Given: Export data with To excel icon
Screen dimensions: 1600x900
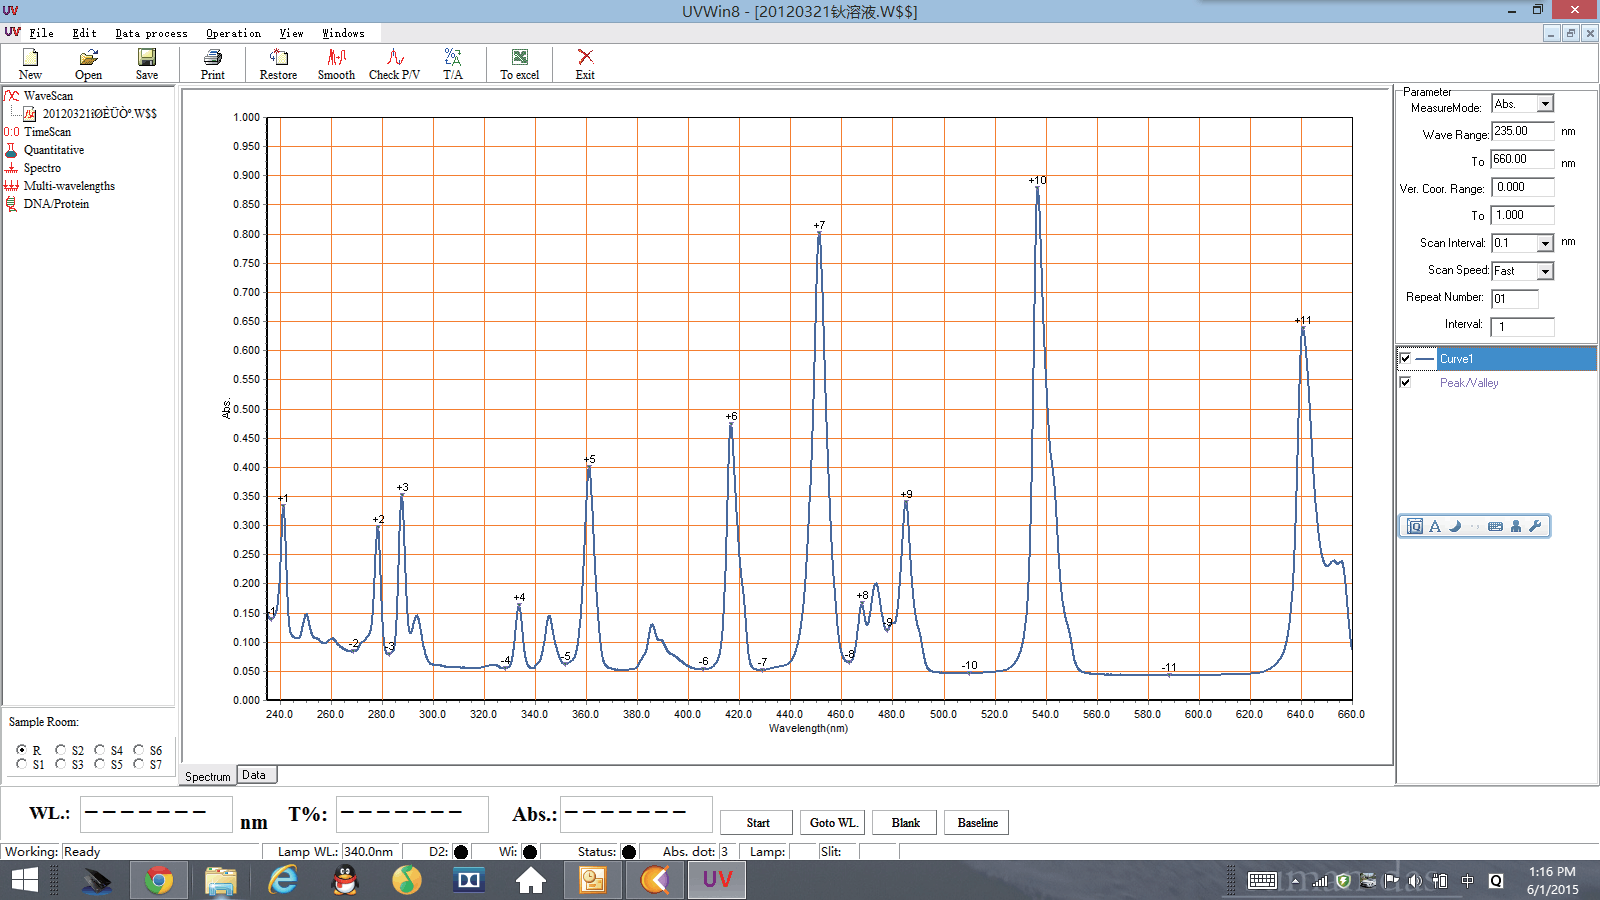Looking at the screenshot, I should 519,64.
